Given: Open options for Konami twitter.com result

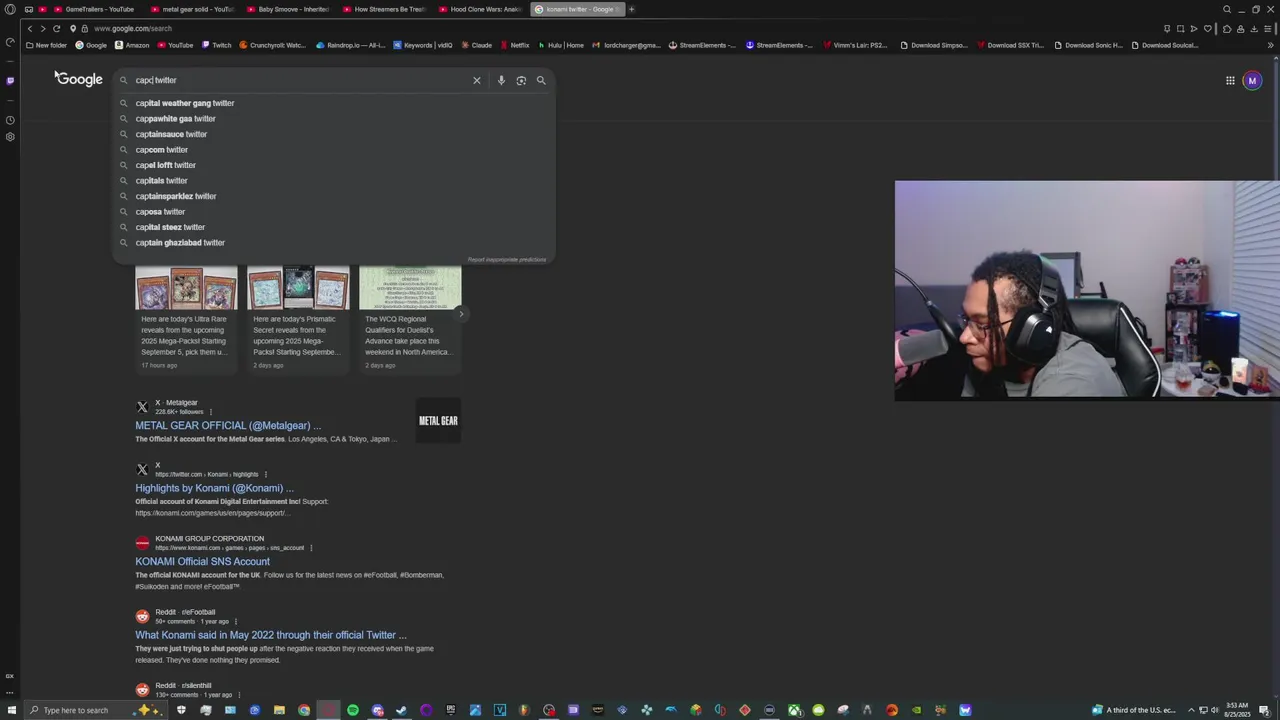Looking at the screenshot, I should coord(266,475).
